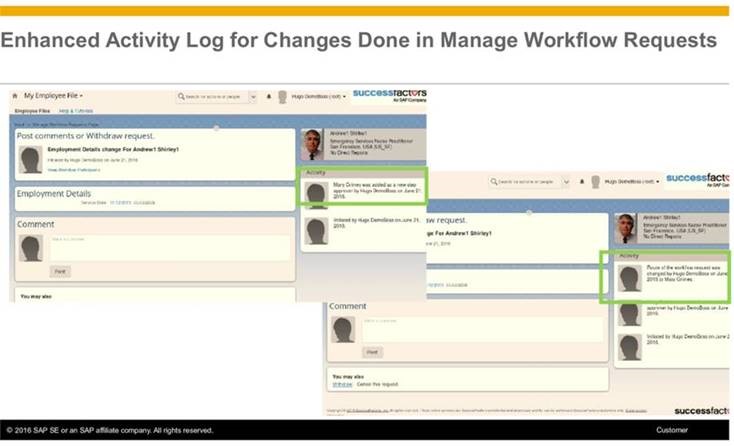
Task: Click avatar beside Mary Grimes activity entry
Action: click(x=316, y=195)
